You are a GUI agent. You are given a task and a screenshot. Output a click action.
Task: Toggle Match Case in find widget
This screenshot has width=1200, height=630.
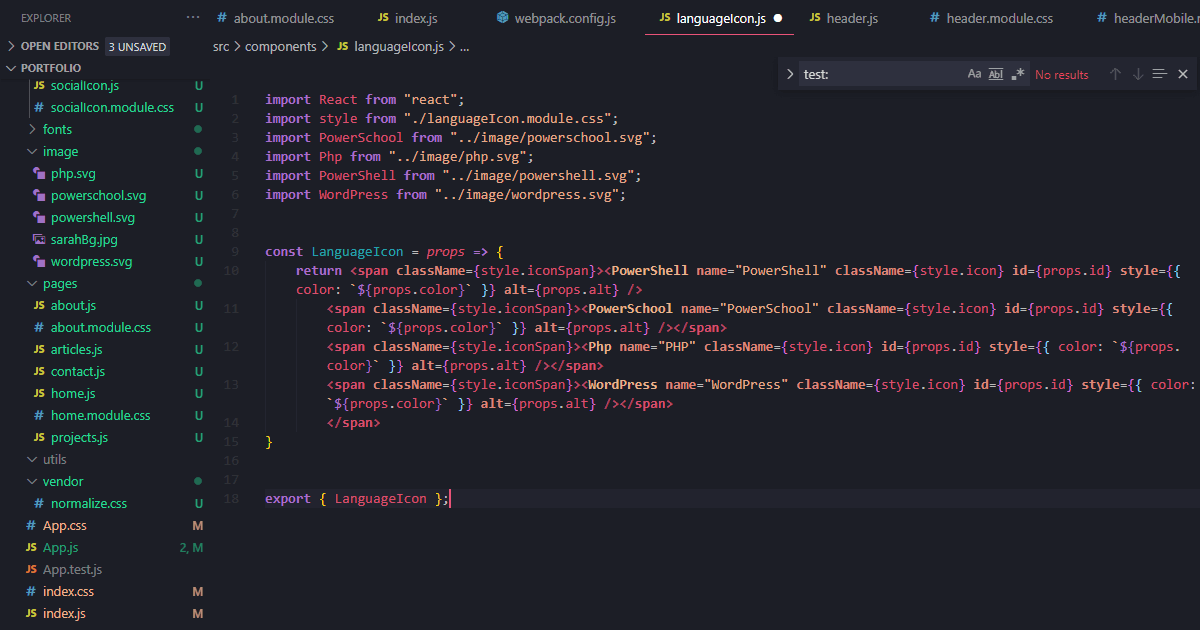(974, 74)
